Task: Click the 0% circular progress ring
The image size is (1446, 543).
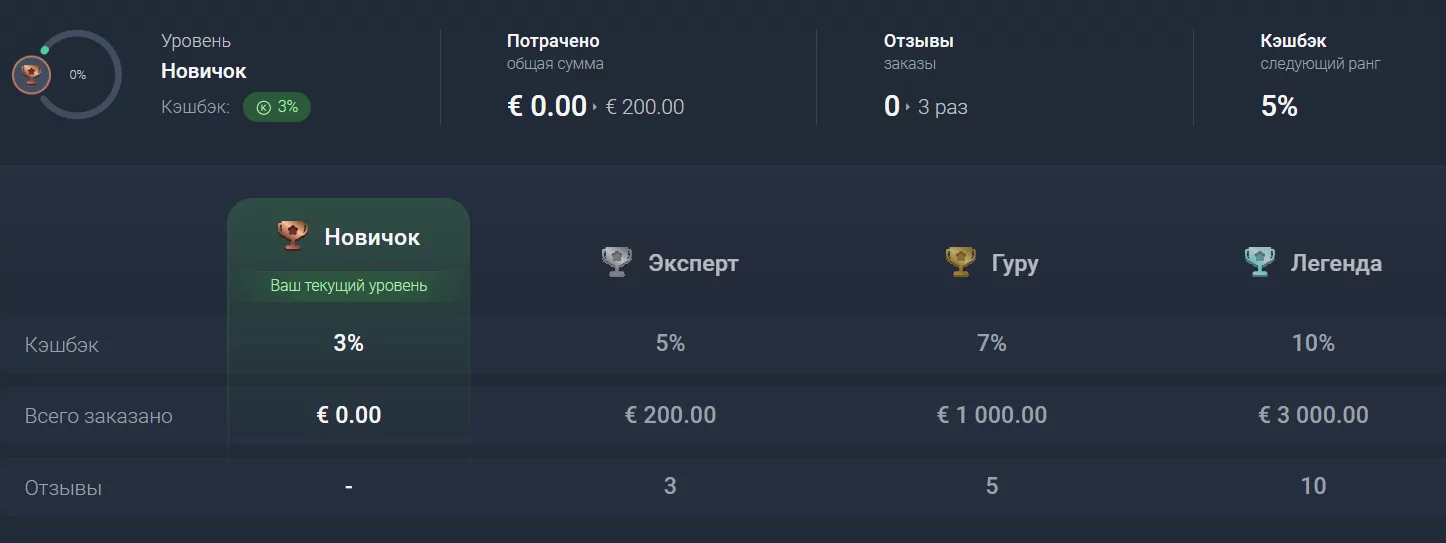Action: click(x=78, y=75)
